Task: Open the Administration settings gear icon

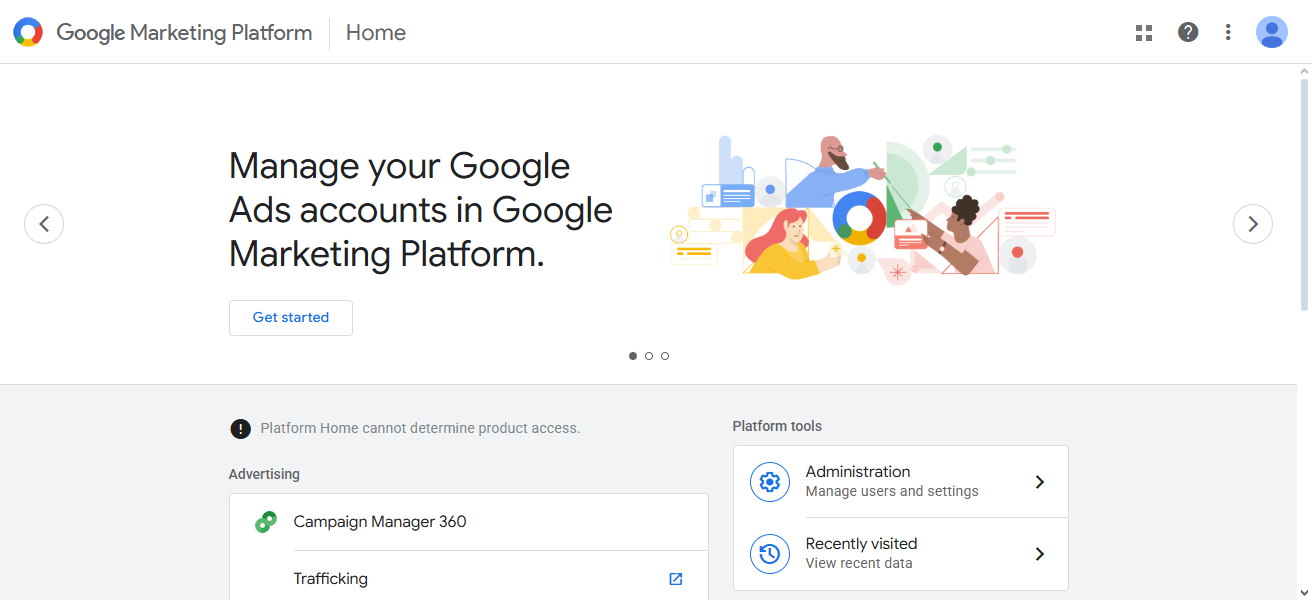Action: point(769,481)
